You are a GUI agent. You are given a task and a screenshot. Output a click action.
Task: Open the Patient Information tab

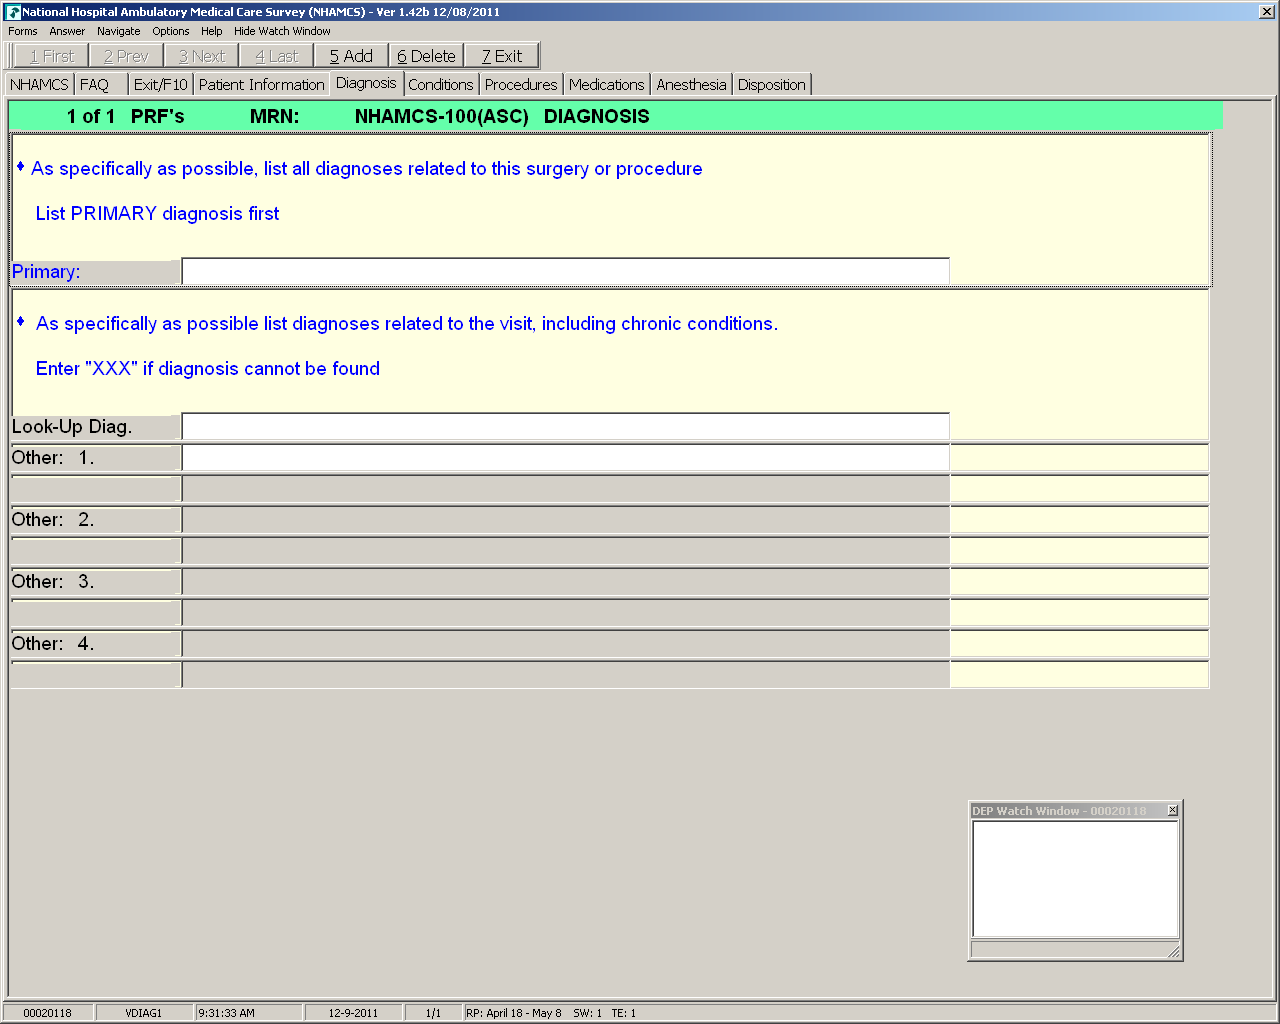point(261,85)
